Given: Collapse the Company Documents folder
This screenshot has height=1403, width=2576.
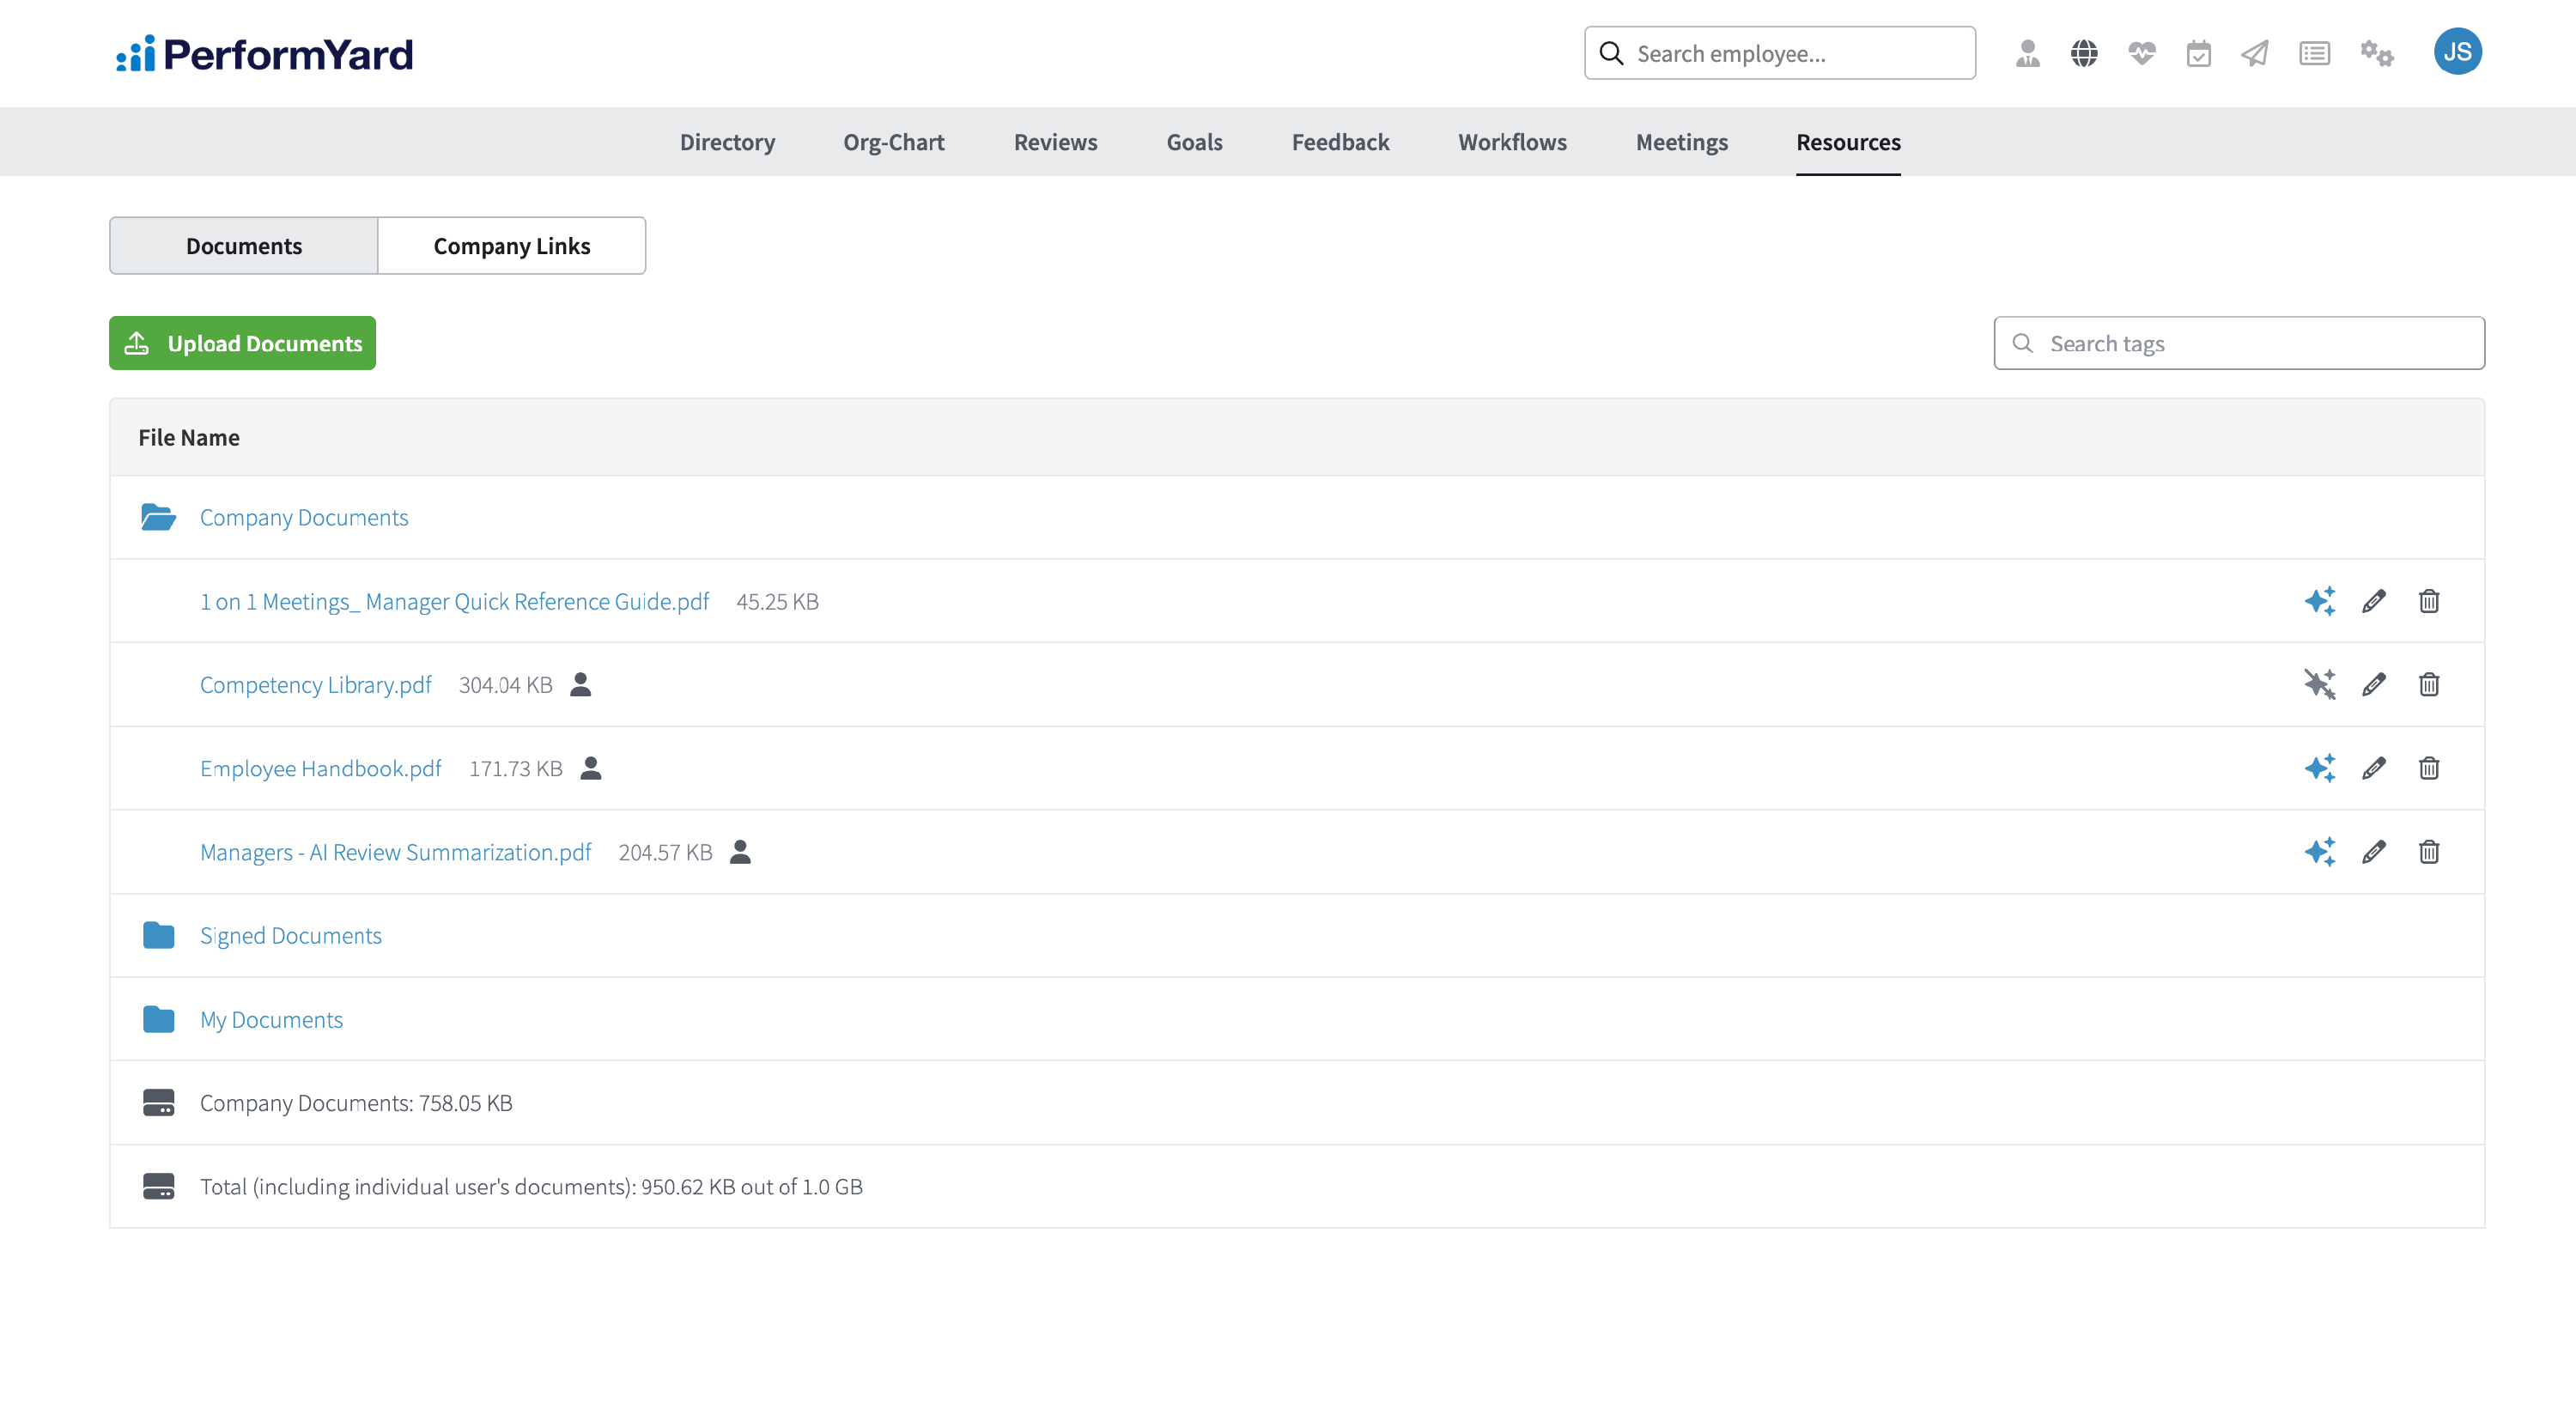Looking at the screenshot, I should (x=303, y=517).
